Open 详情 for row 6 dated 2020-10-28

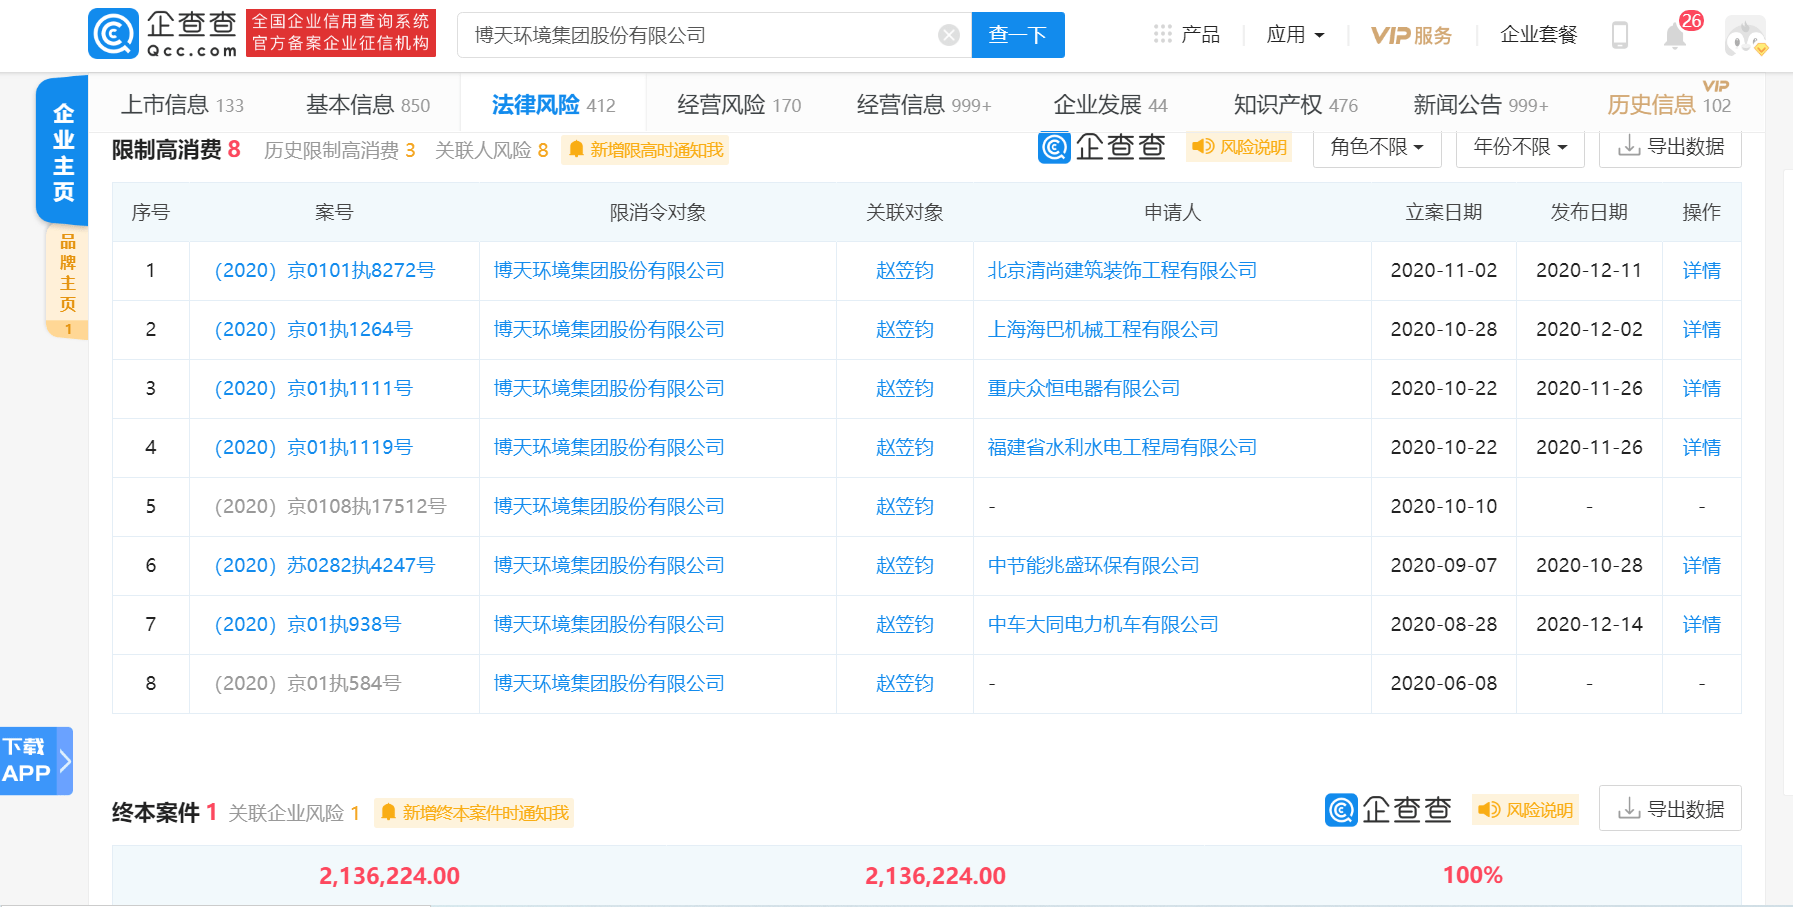1701,566
